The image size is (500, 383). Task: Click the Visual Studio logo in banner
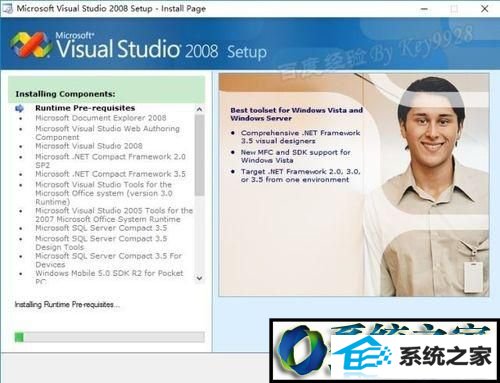31,45
